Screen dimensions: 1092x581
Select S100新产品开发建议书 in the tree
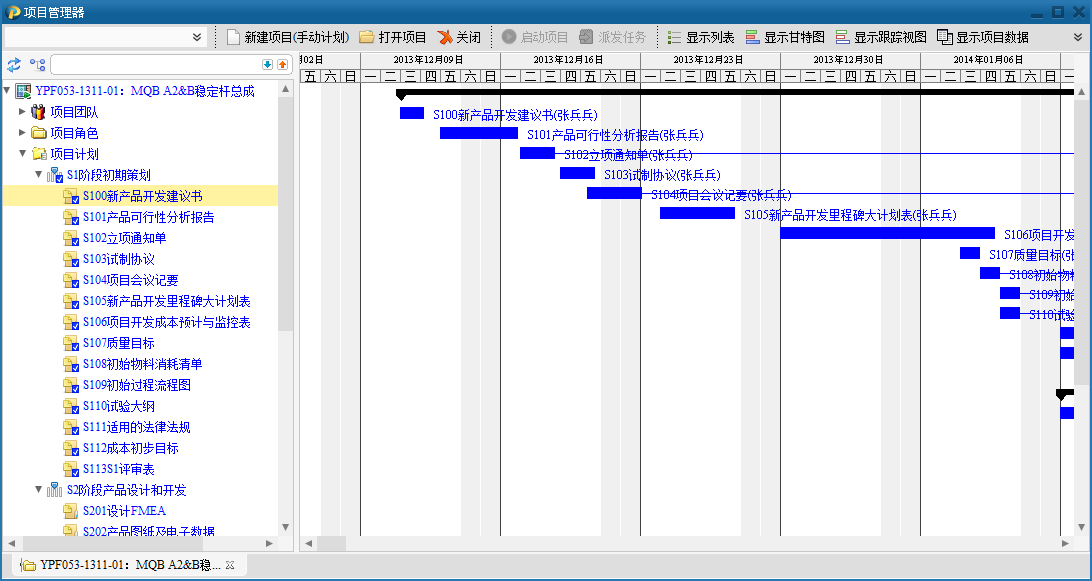[142, 196]
